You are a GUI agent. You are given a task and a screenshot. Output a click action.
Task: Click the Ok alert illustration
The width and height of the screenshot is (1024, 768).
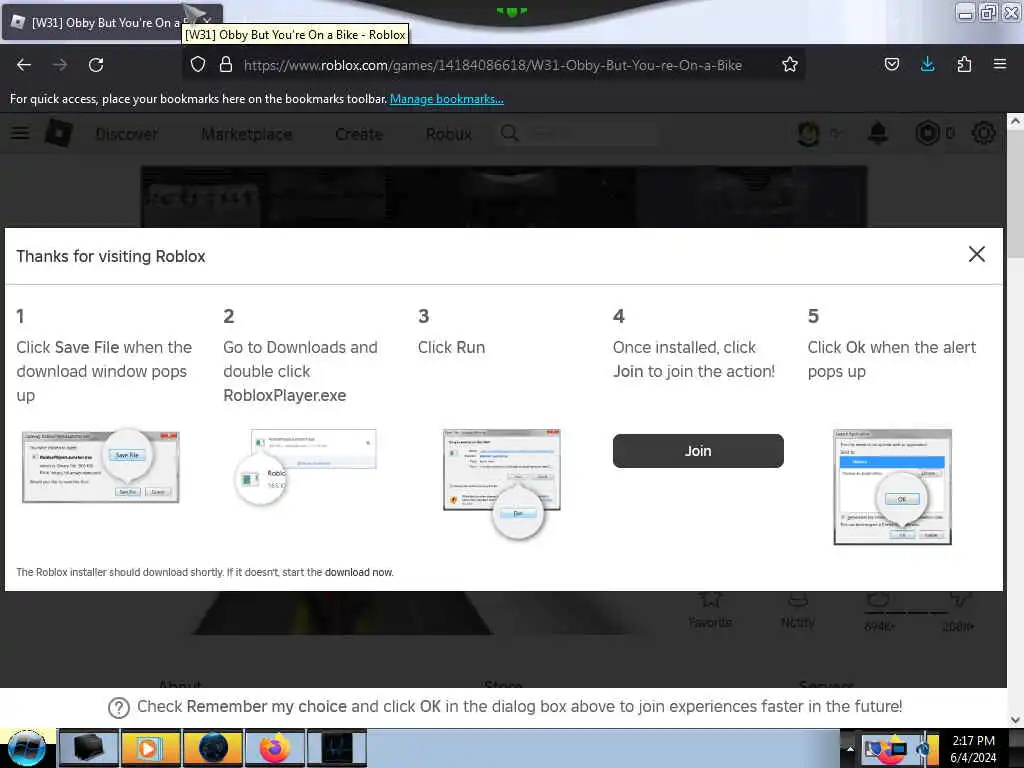(892, 487)
